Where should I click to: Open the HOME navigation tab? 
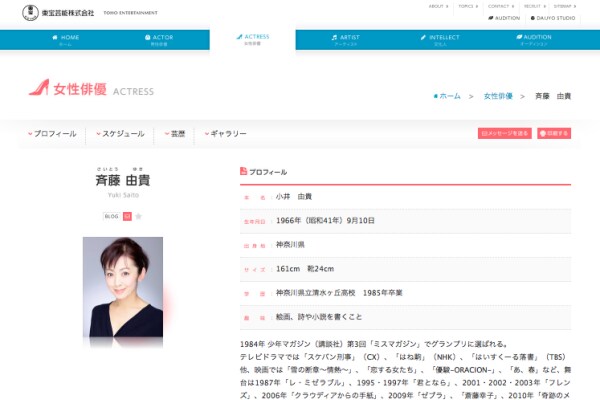point(65,40)
